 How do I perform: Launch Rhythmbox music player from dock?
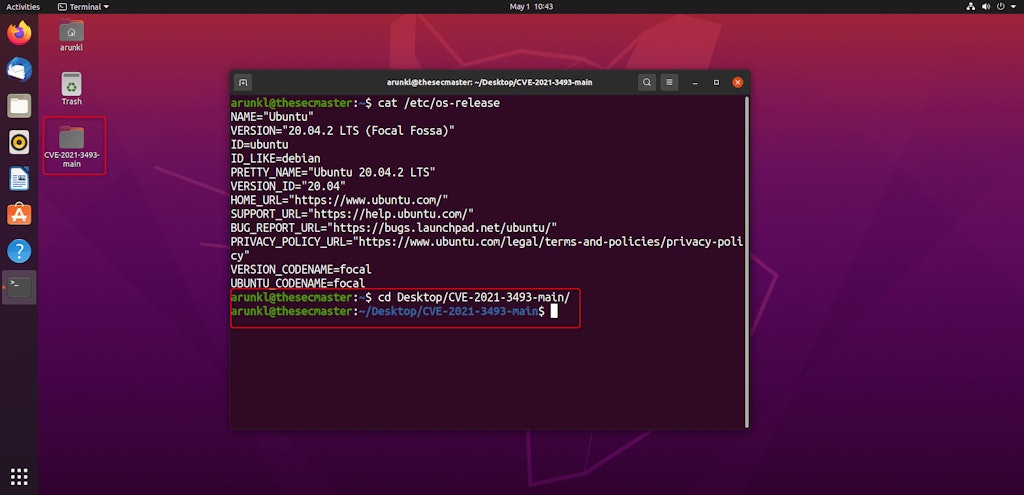(x=19, y=142)
